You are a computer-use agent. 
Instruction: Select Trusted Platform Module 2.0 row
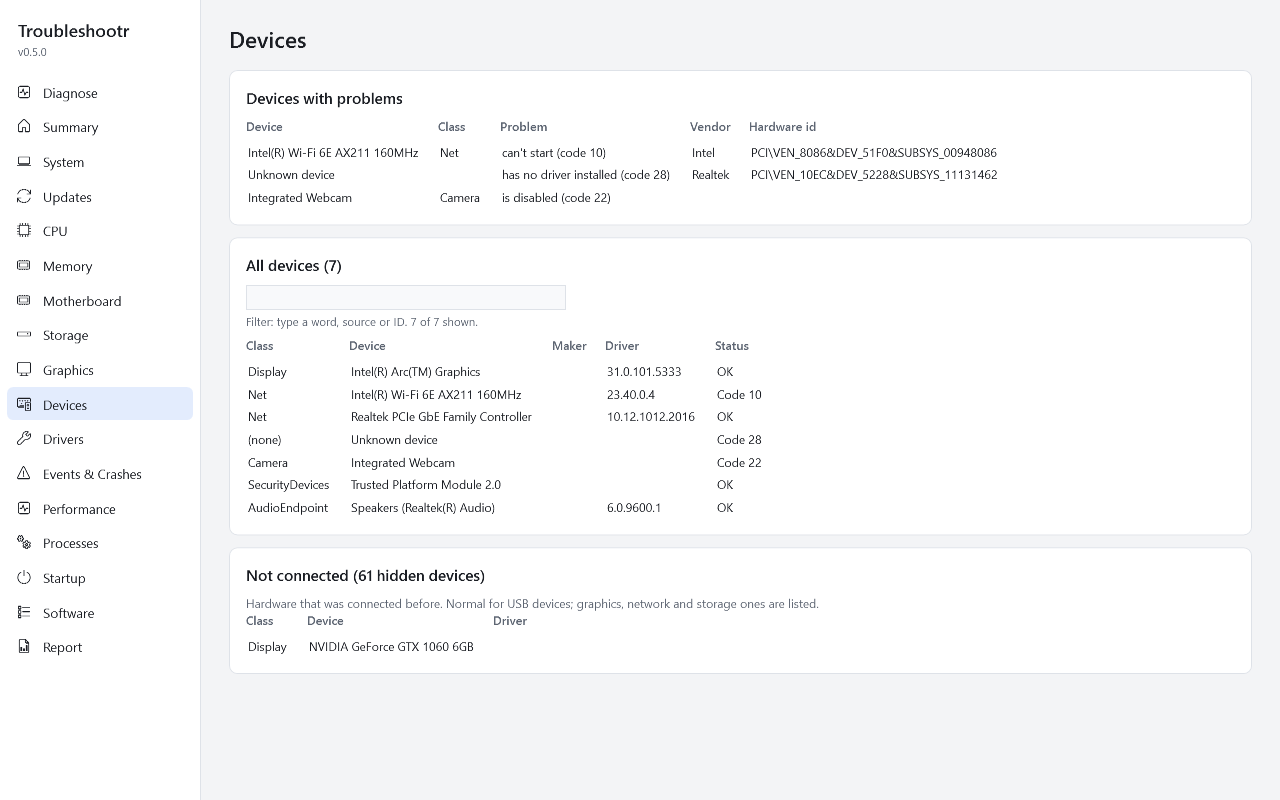click(x=505, y=485)
